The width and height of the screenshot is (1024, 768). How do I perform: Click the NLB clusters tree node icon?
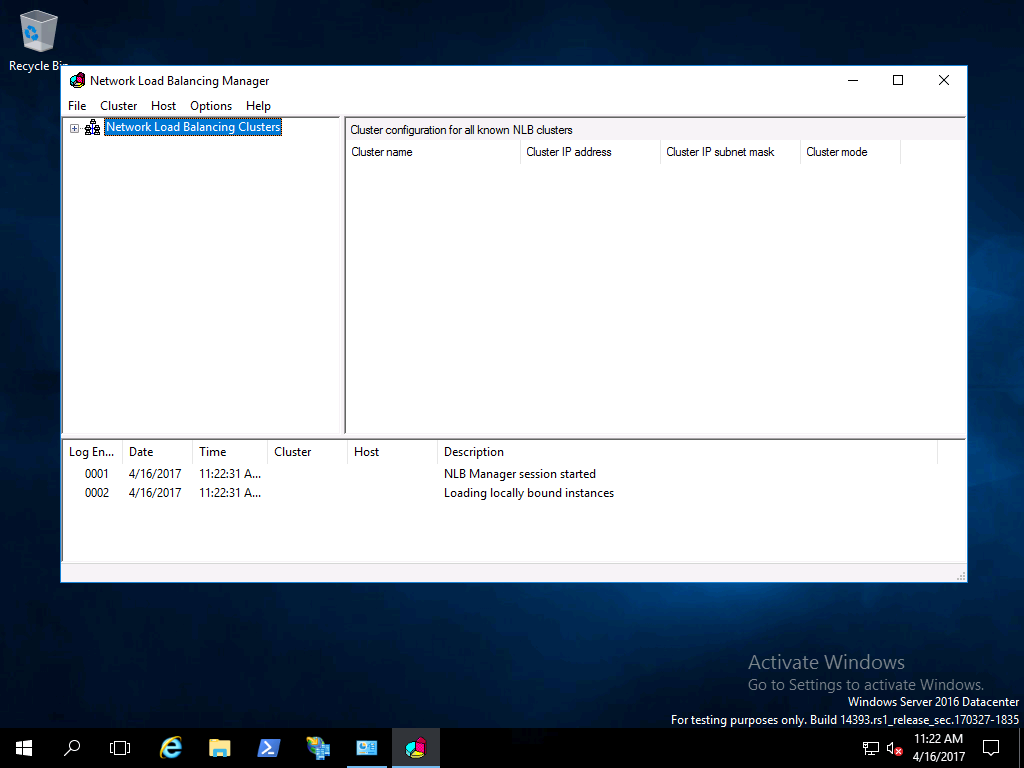92,128
